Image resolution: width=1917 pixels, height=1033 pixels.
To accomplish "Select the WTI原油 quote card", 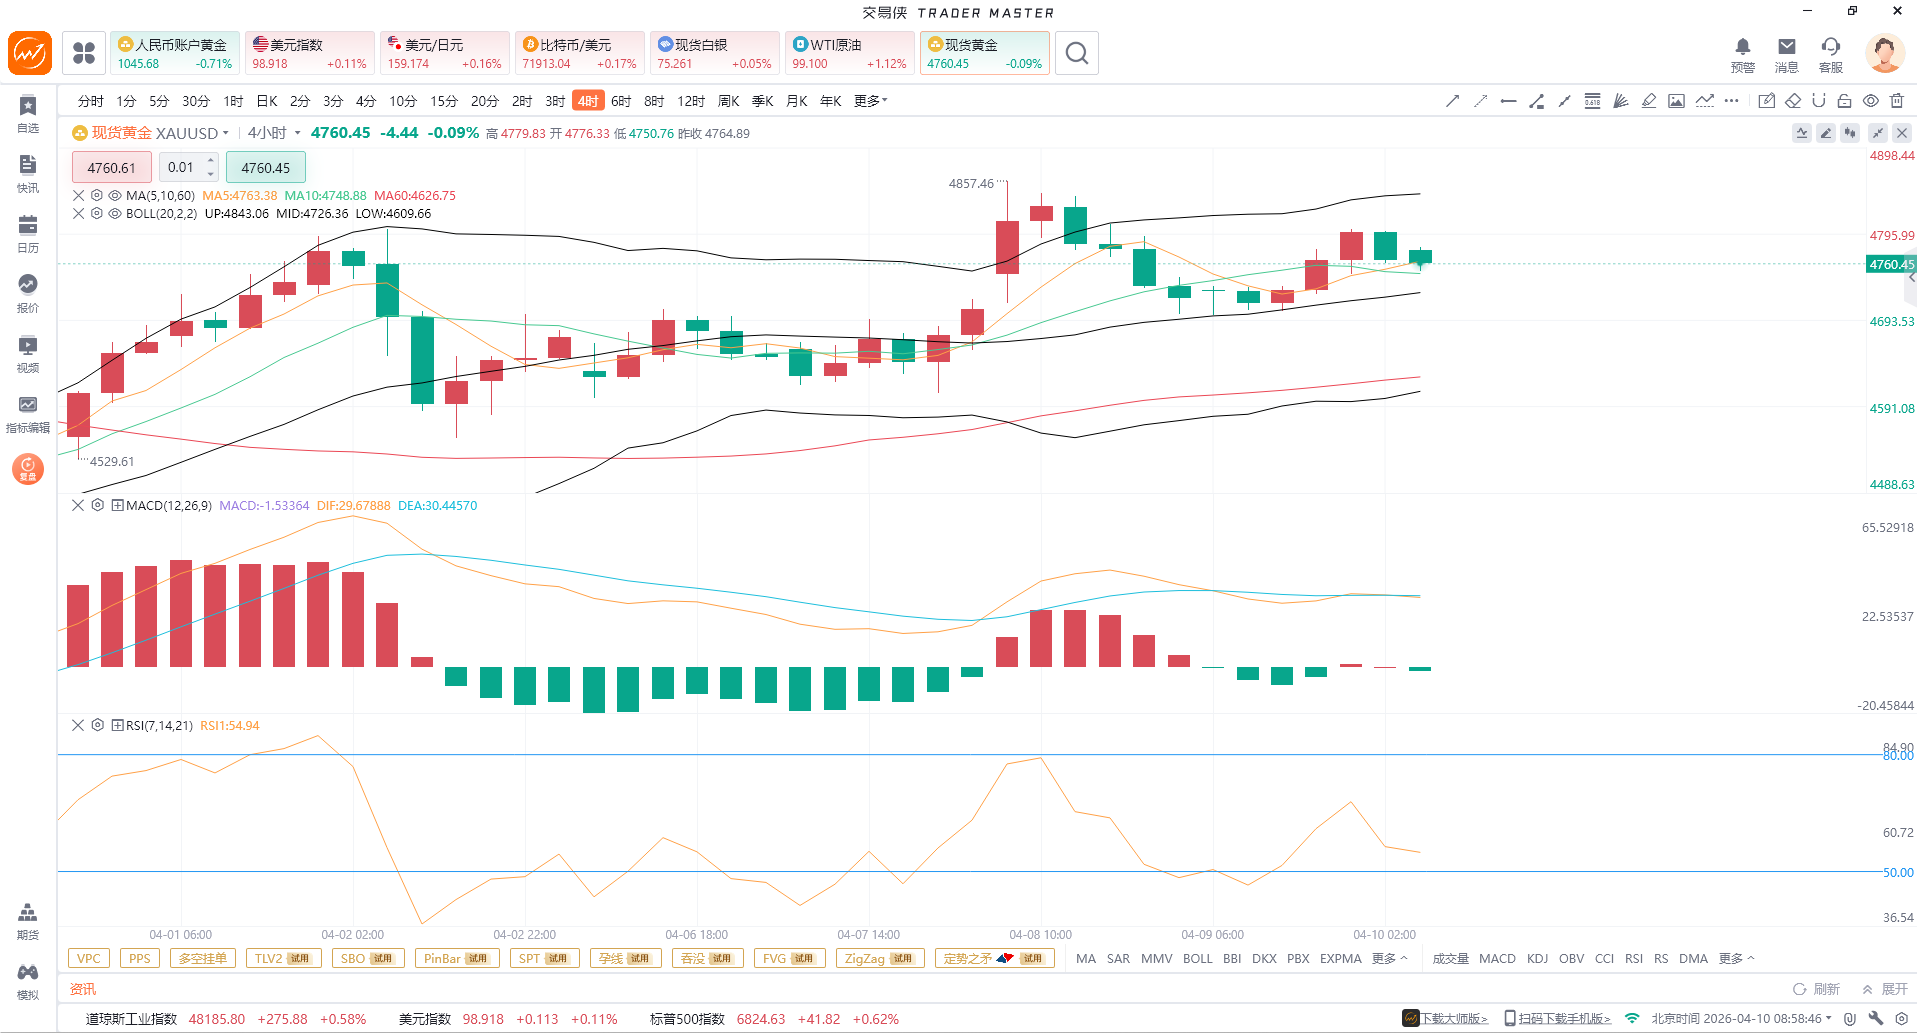I will [x=850, y=53].
